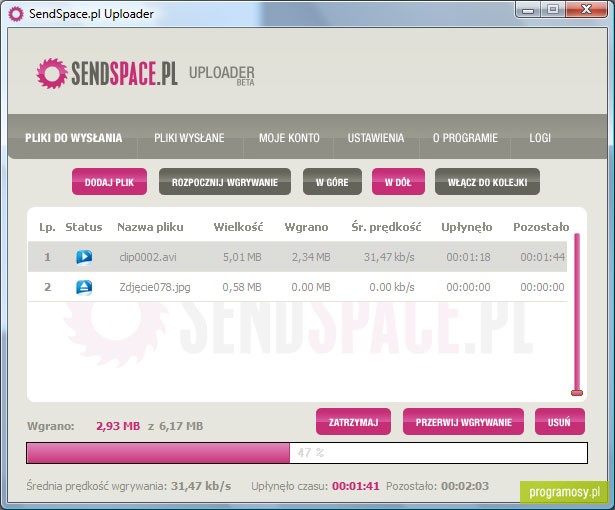Click the 0.00 MB uploaded cell
Image resolution: width=615 pixels, height=510 pixels.
point(311,287)
